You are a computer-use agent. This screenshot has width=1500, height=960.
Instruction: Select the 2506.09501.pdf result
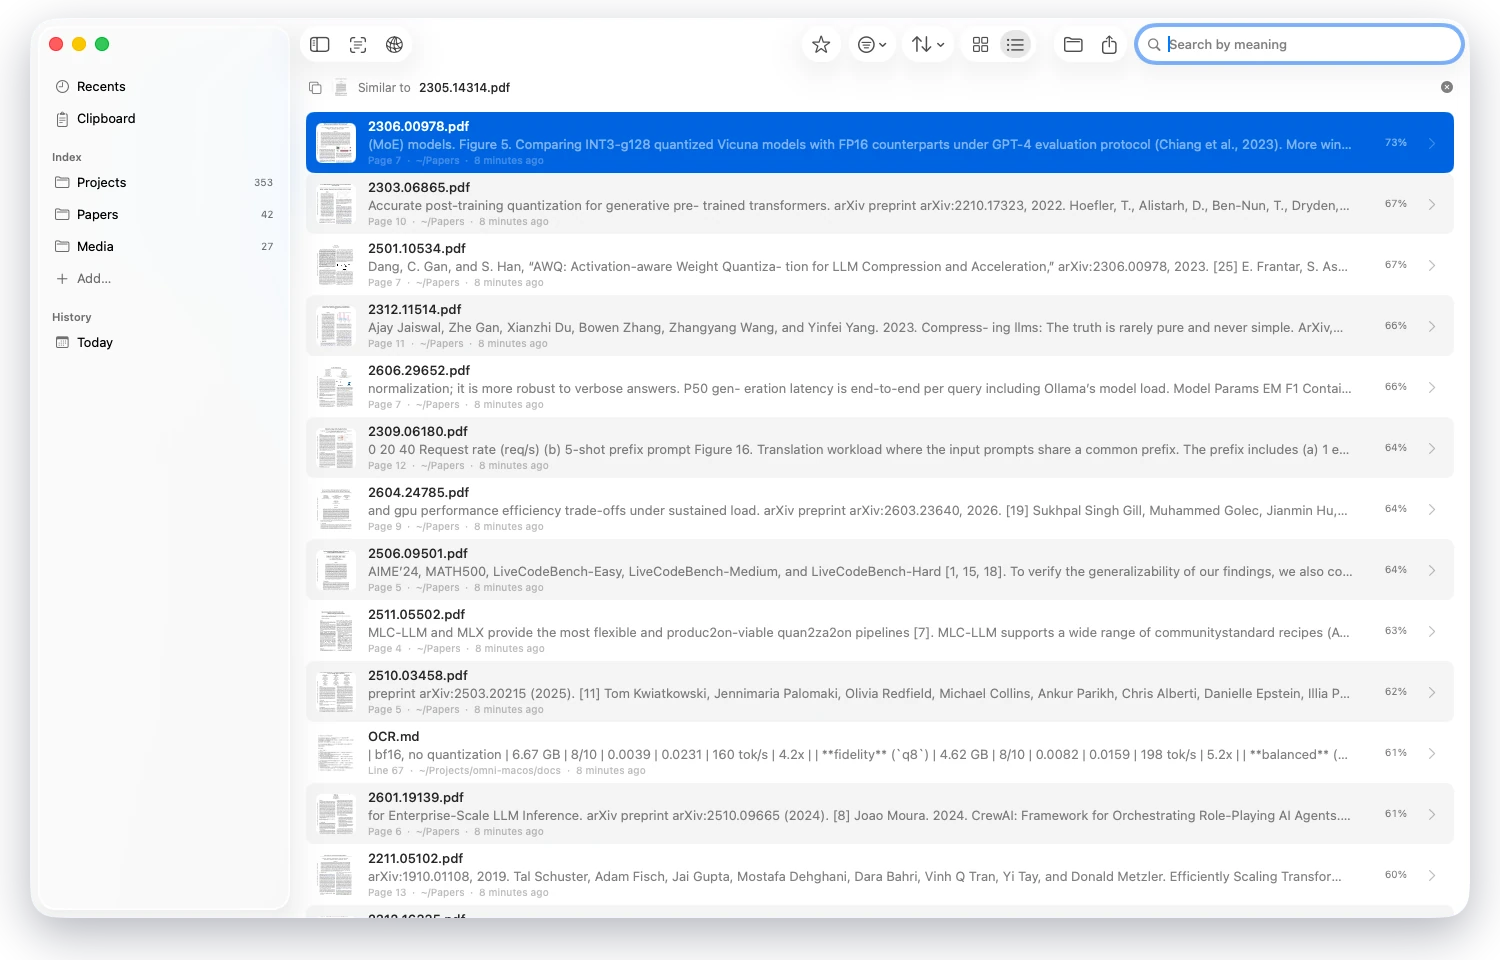click(880, 570)
